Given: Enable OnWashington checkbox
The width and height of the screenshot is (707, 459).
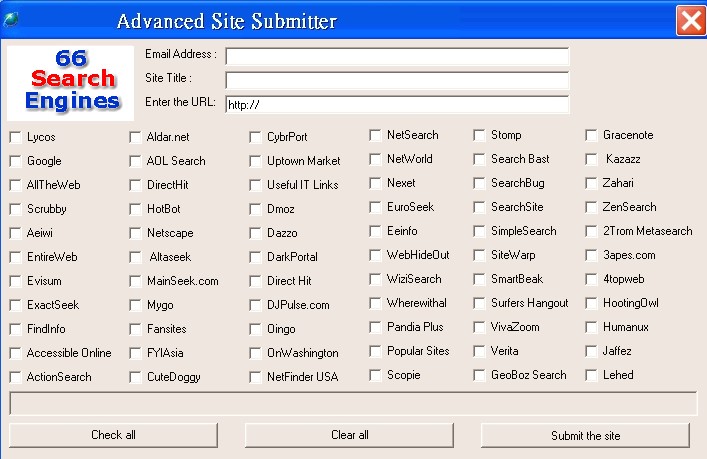Looking at the screenshot, I should click(255, 353).
